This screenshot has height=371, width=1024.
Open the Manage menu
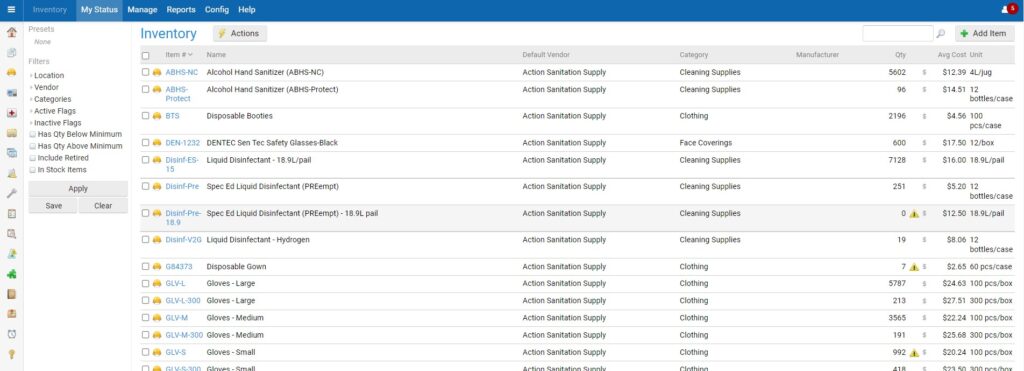[x=142, y=10]
